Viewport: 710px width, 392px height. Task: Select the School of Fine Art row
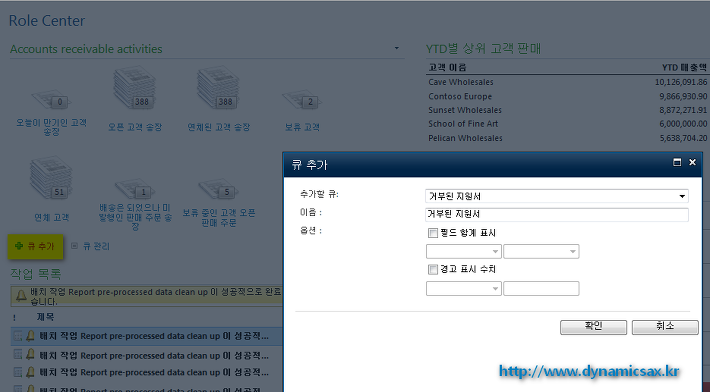pyautogui.click(x=567, y=124)
